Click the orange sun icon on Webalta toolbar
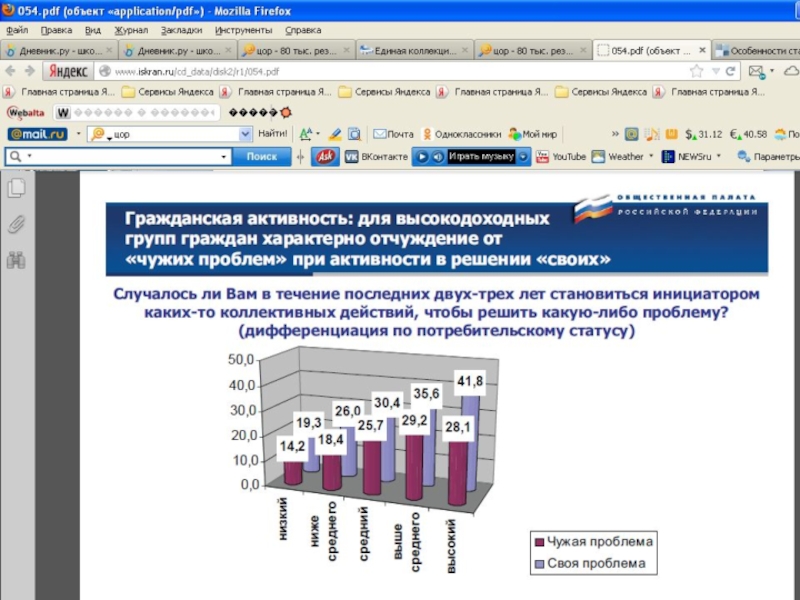The image size is (800, 600). (x=286, y=112)
